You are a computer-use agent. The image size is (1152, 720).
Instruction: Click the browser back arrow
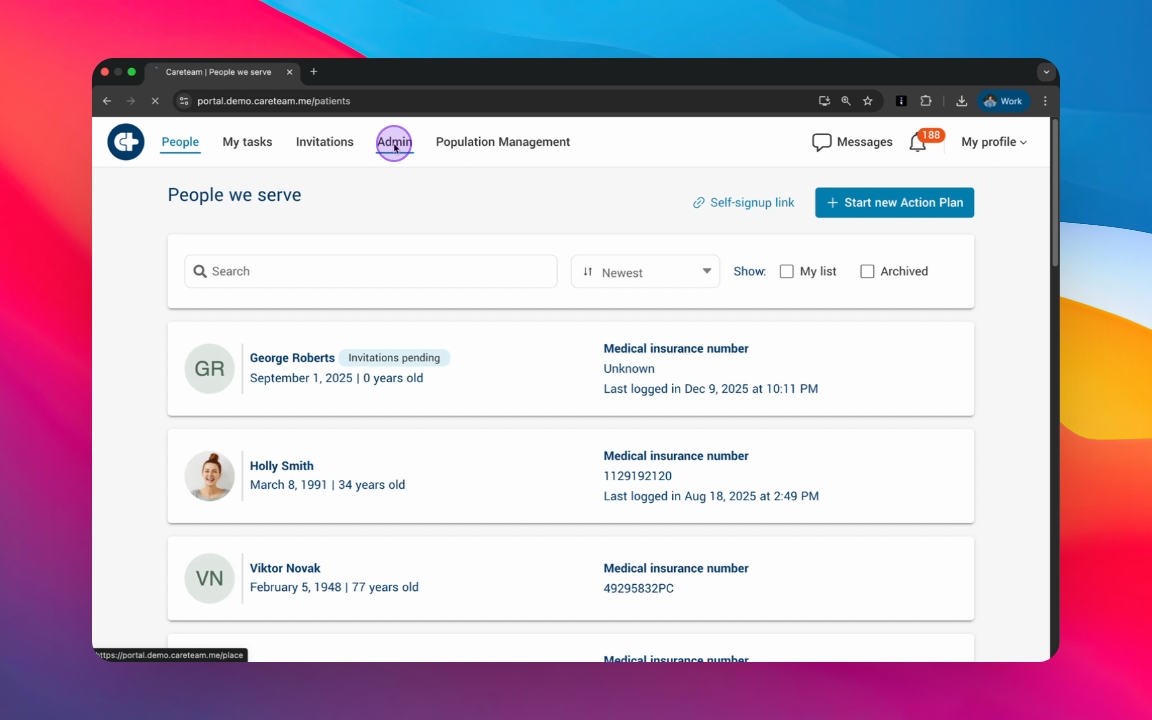coord(107,101)
